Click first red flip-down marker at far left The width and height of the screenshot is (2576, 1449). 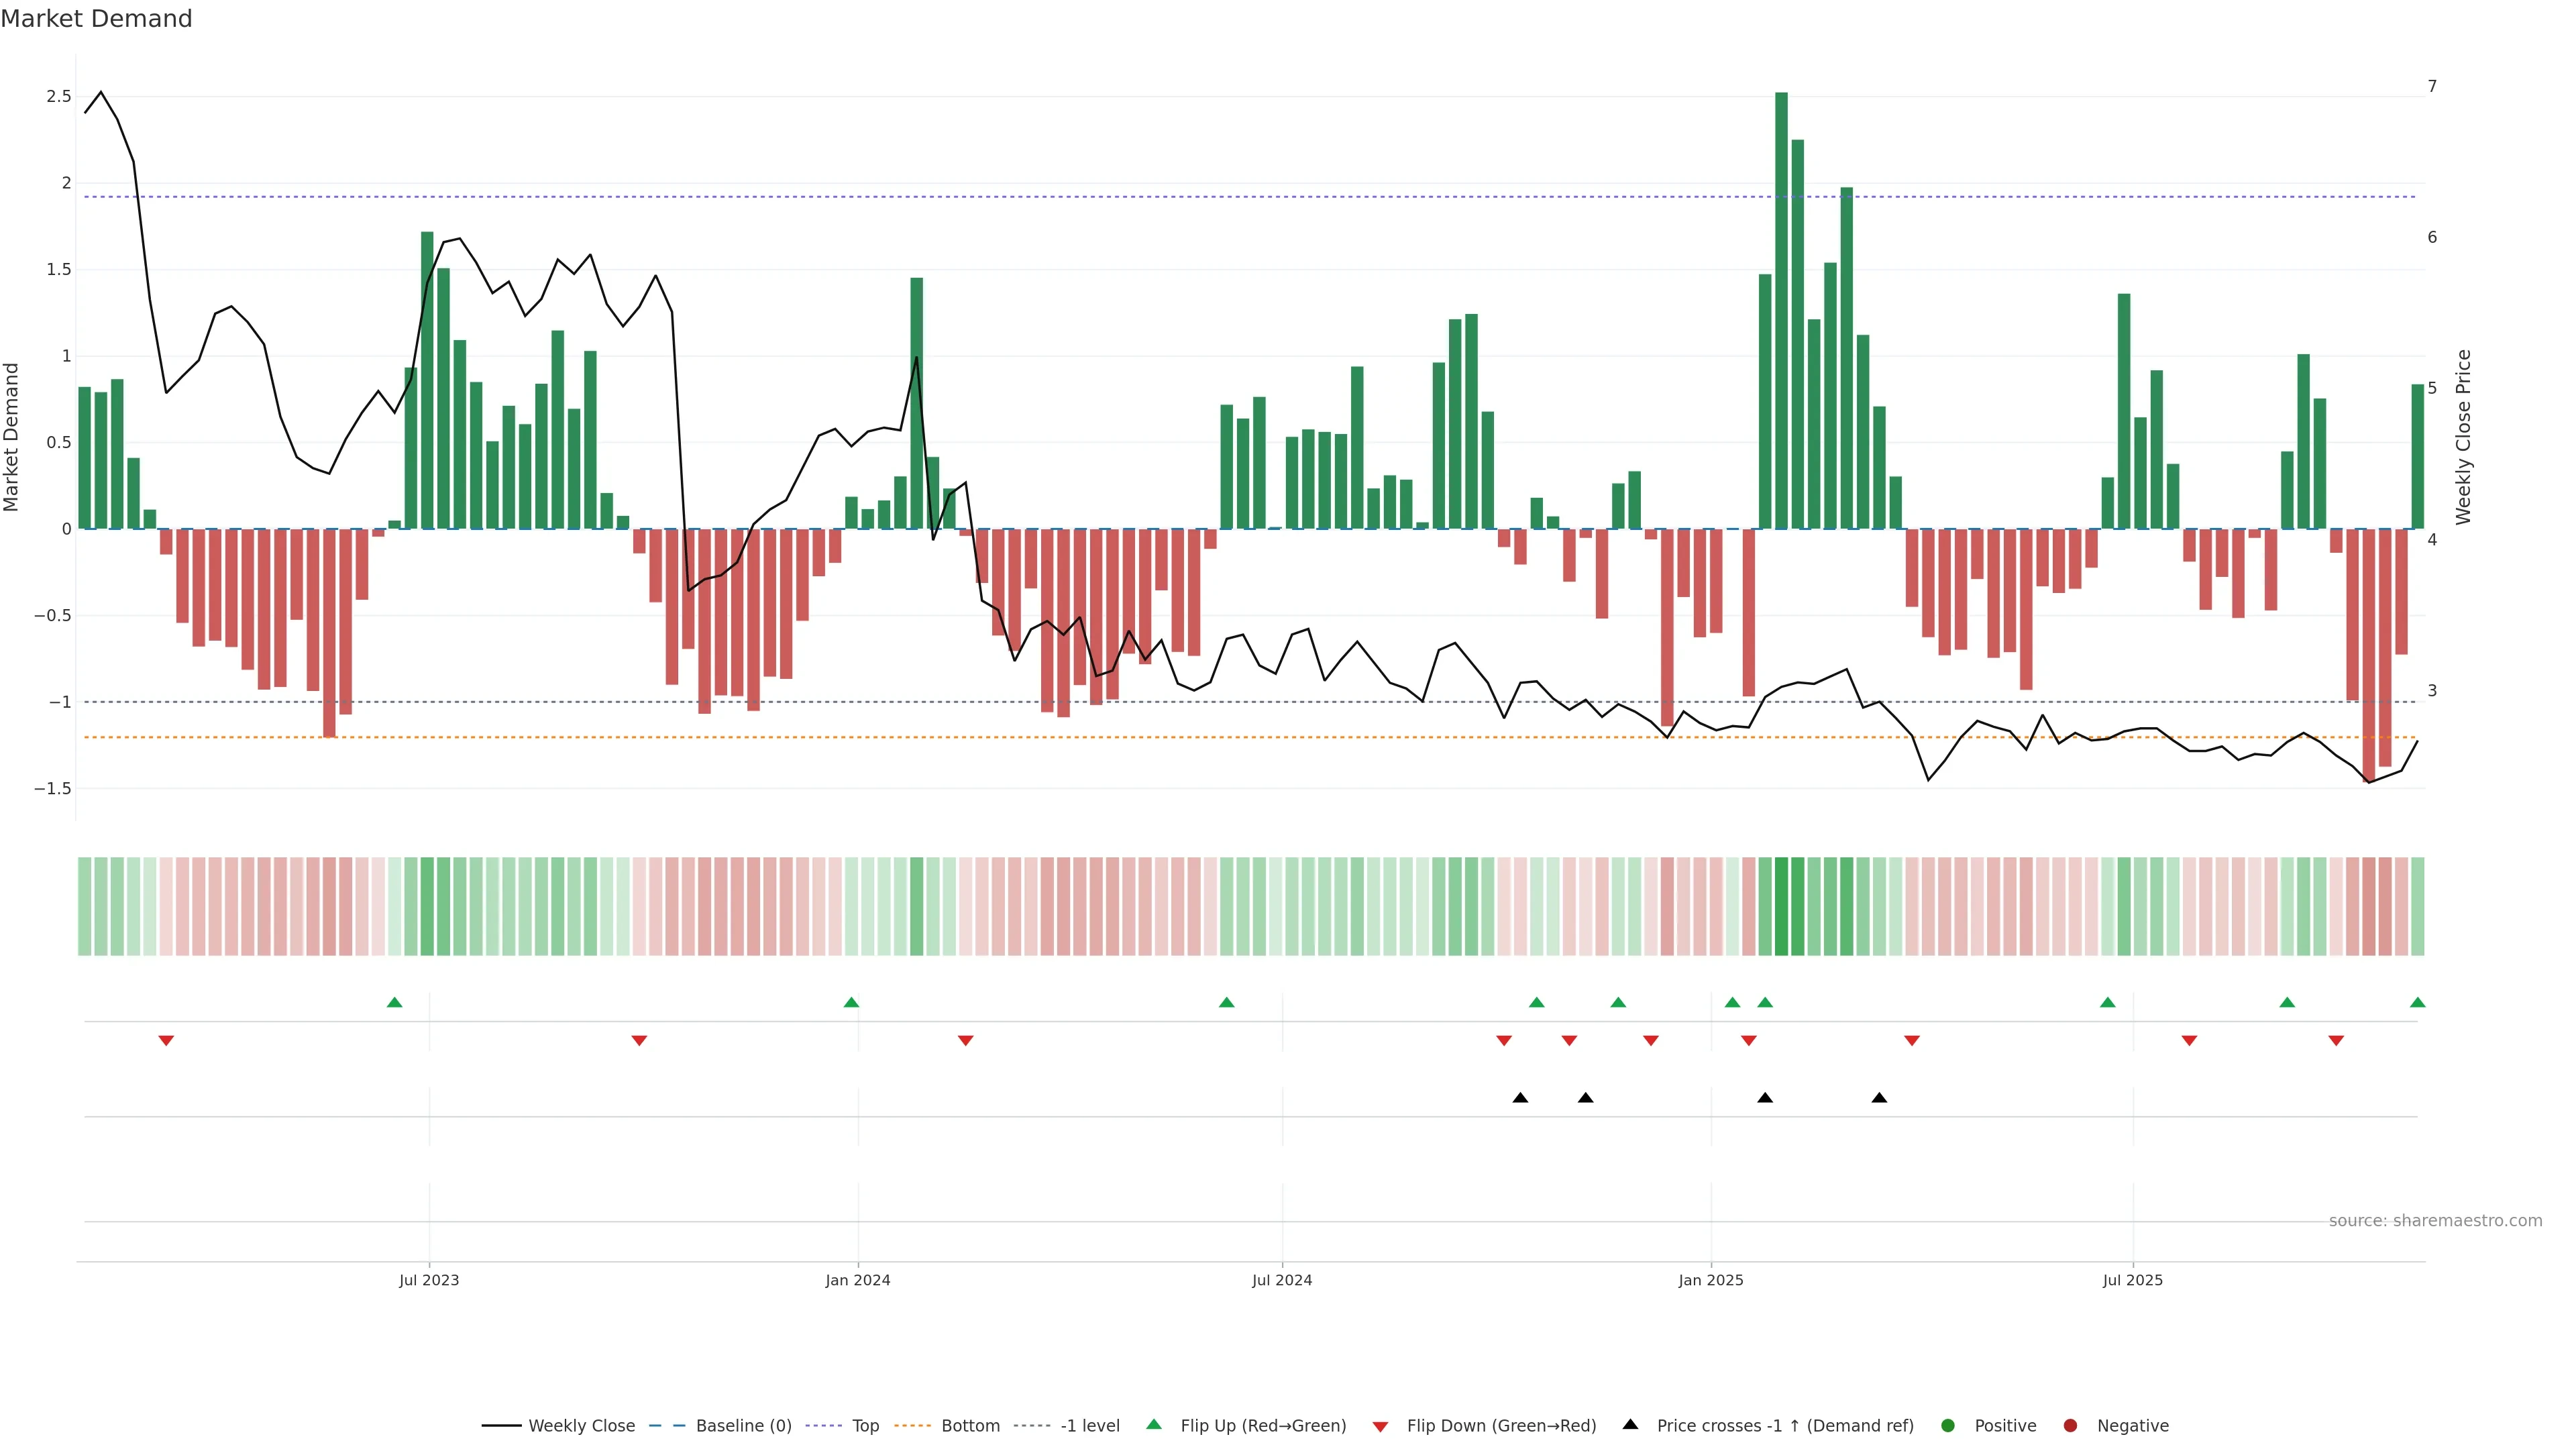(x=166, y=1041)
